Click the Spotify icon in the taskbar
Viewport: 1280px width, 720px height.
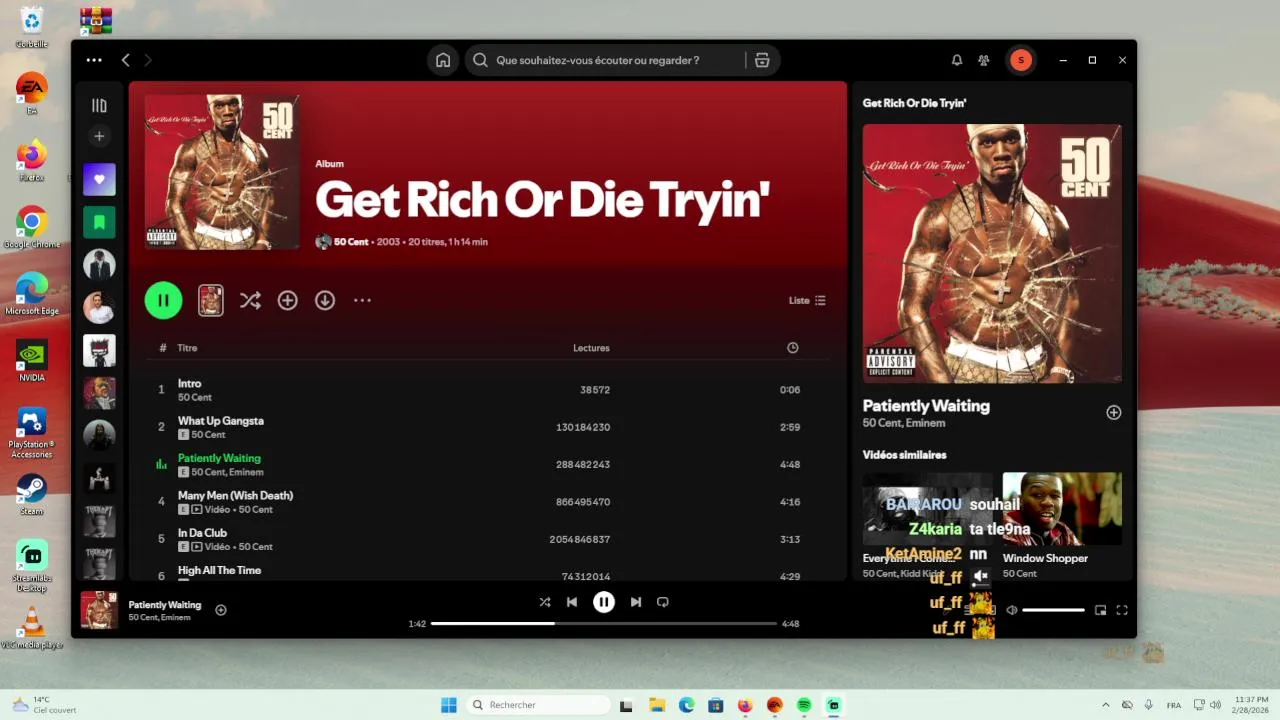(804, 705)
